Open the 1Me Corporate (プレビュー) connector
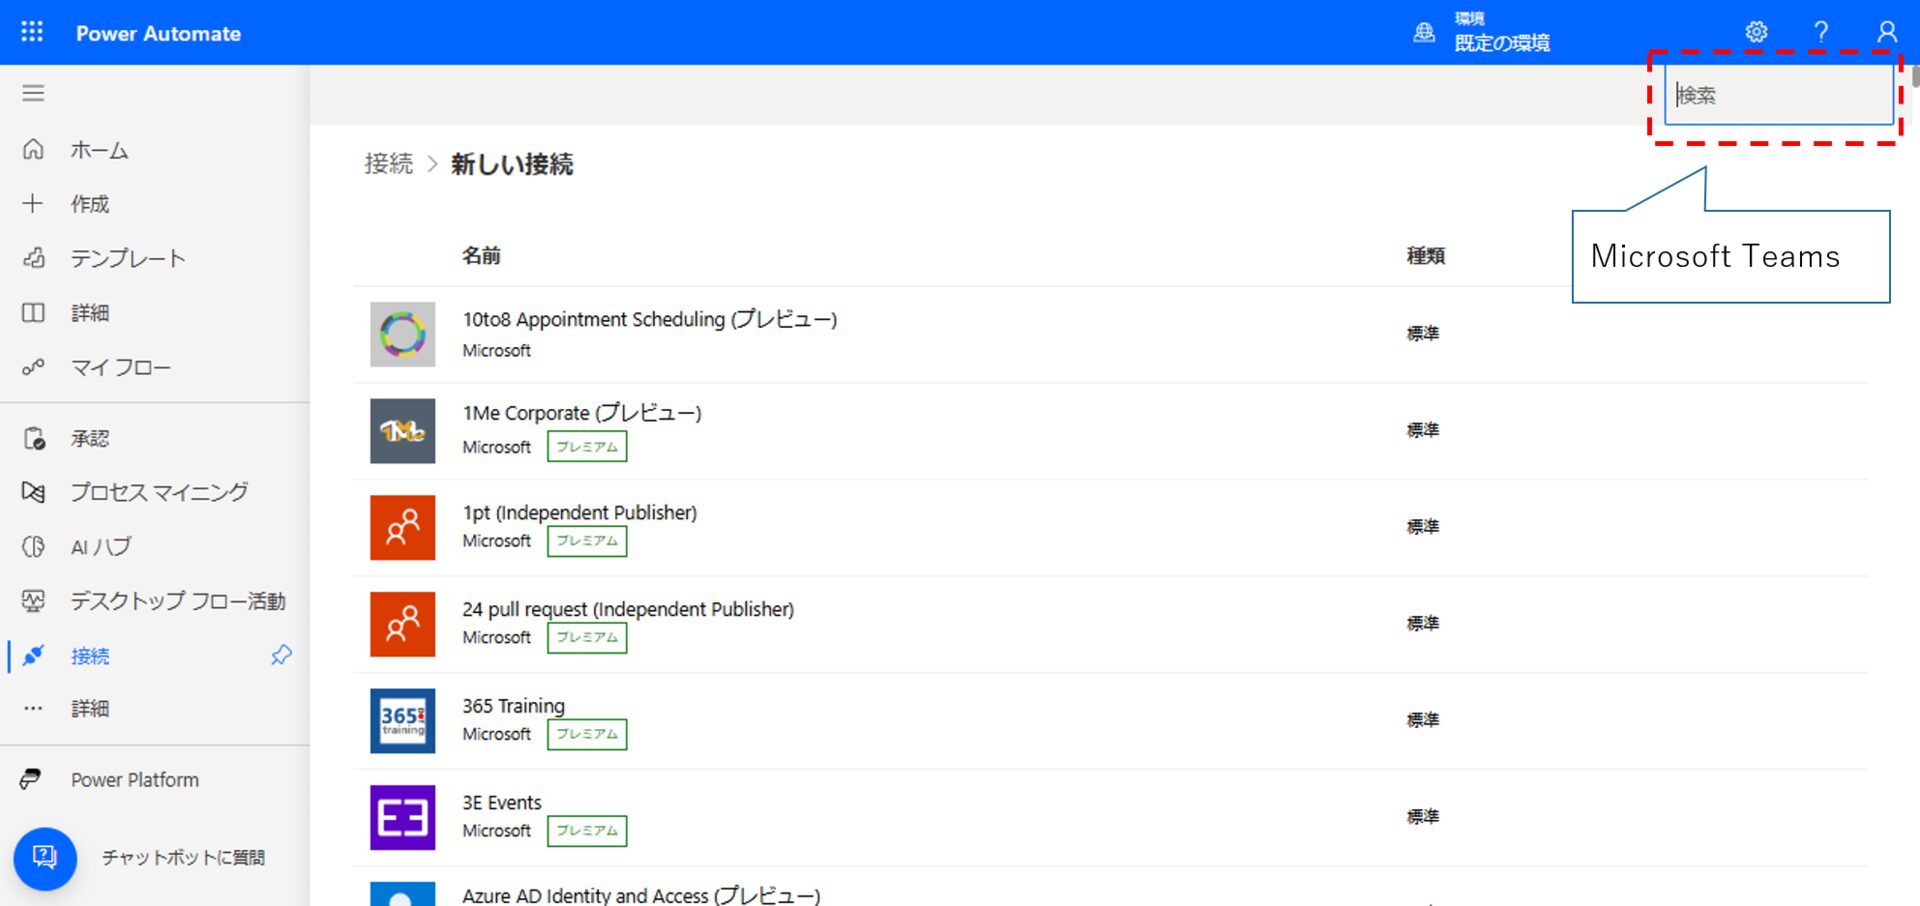The width and height of the screenshot is (1920, 906). point(582,413)
